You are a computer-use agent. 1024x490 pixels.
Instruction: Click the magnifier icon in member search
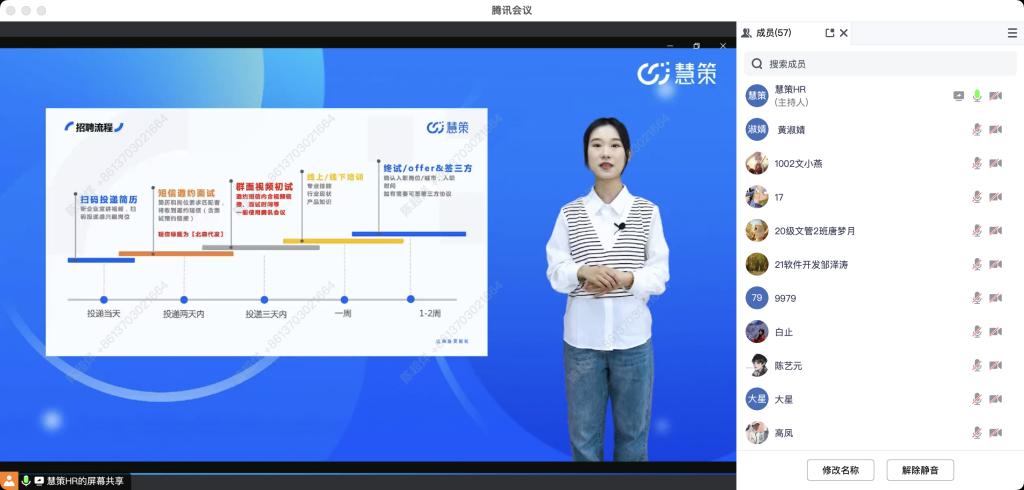tap(758, 64)
